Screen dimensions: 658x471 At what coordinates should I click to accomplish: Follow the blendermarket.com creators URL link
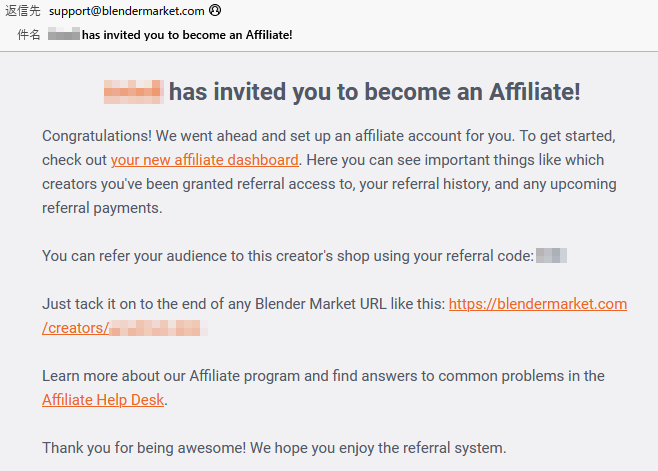(538, 304)
